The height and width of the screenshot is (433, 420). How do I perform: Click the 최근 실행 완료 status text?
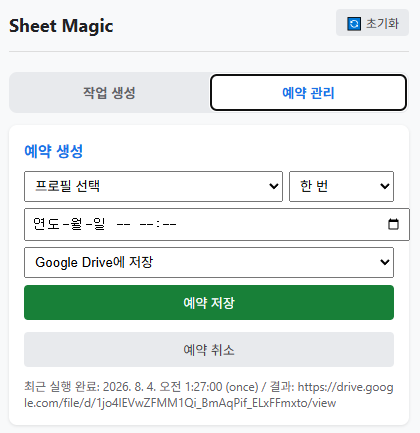point(62,387)
